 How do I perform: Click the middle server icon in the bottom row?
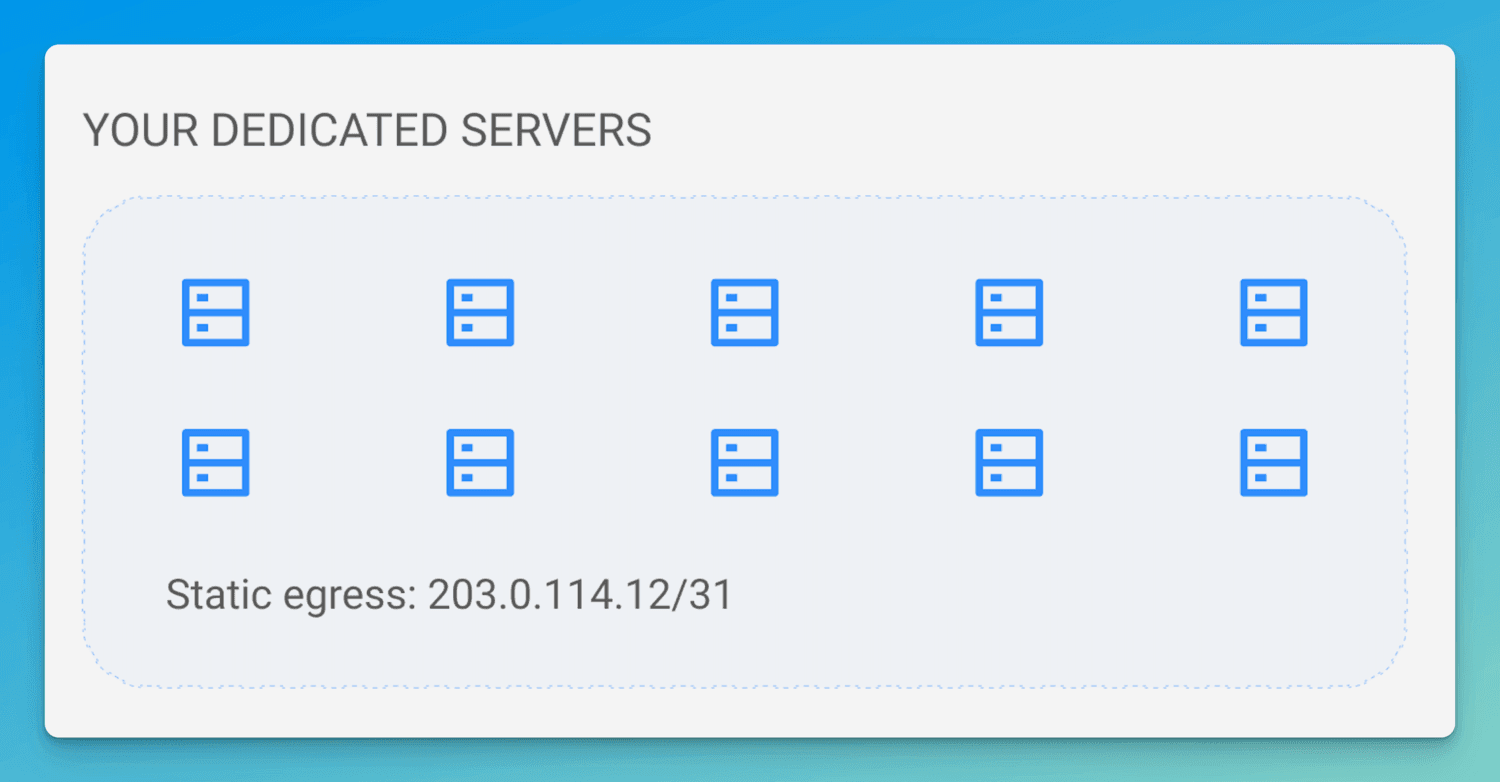point(744,462)
